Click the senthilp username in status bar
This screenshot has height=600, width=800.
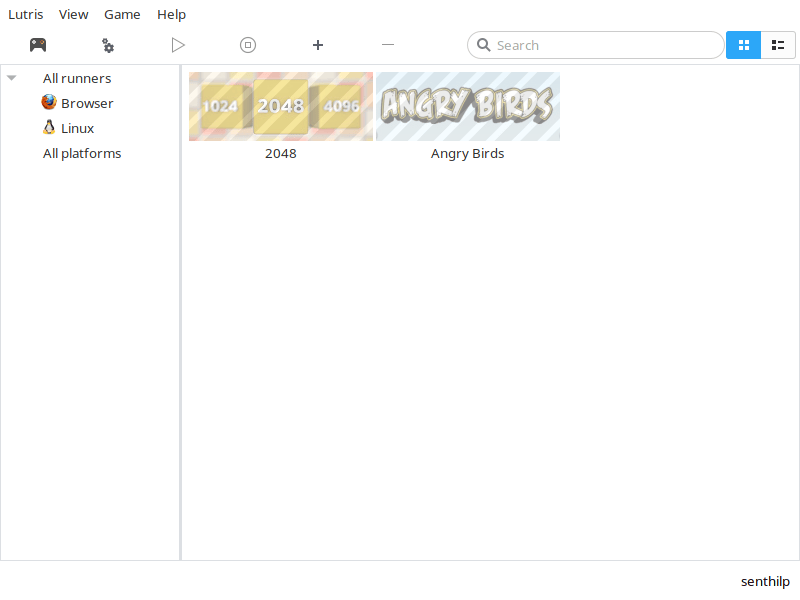(765, 581)
